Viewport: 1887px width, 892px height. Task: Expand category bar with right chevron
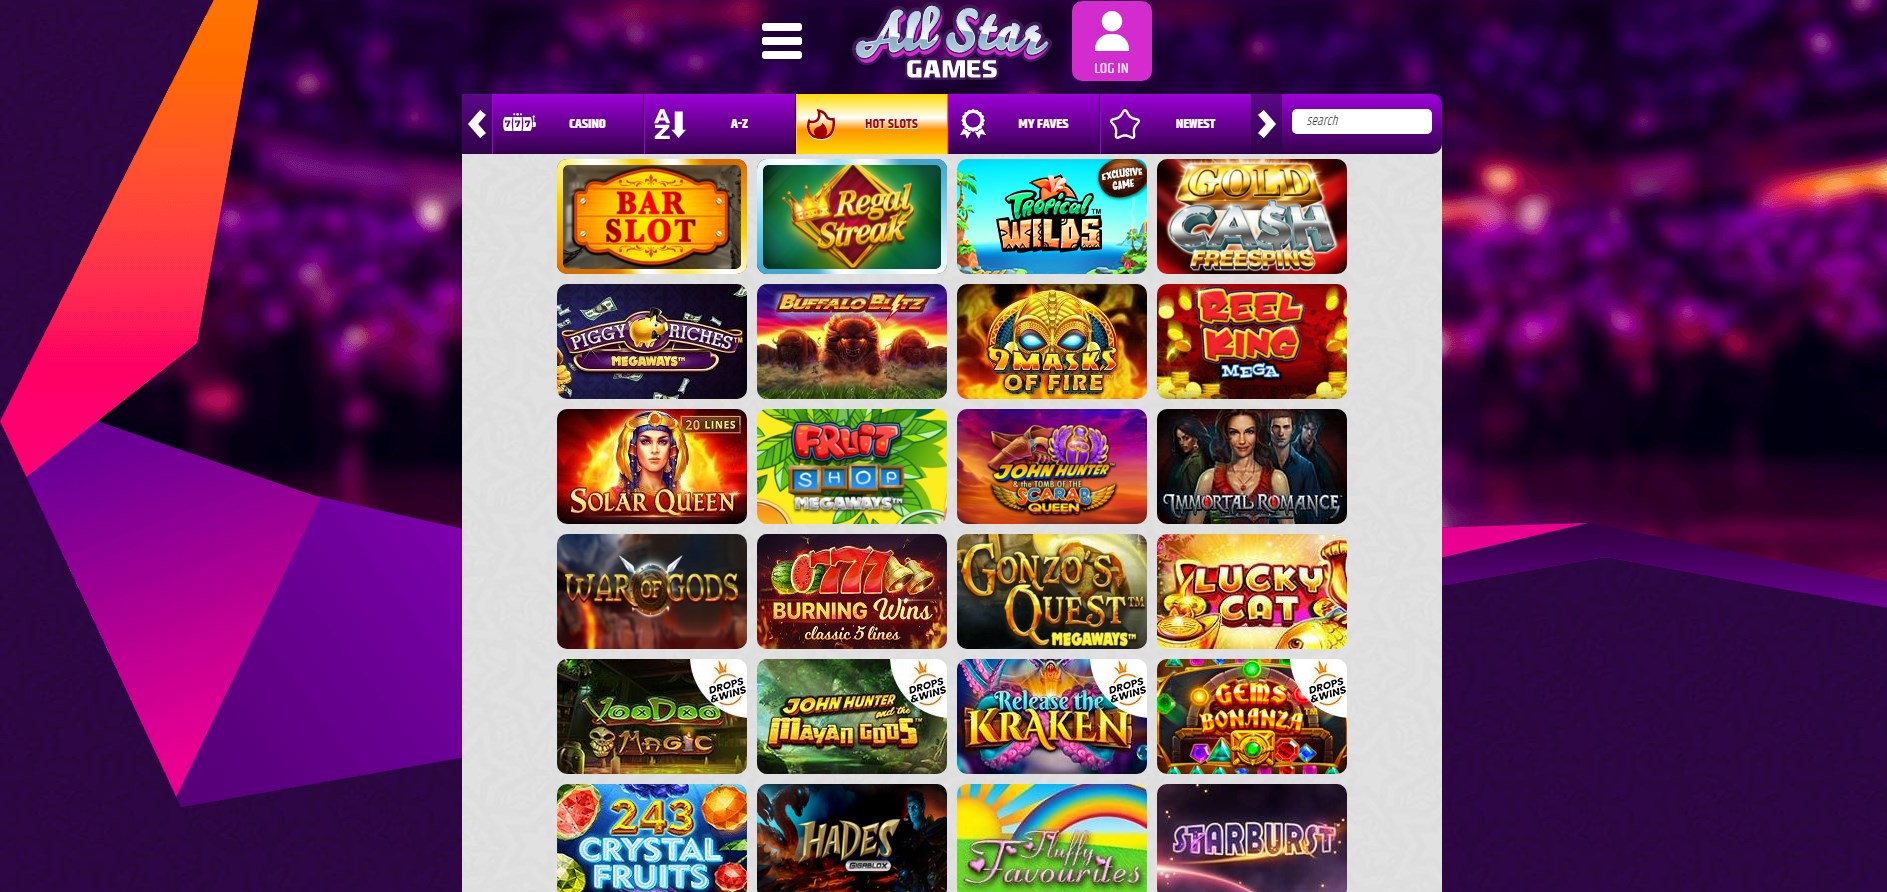click(x=1266, y=124)
